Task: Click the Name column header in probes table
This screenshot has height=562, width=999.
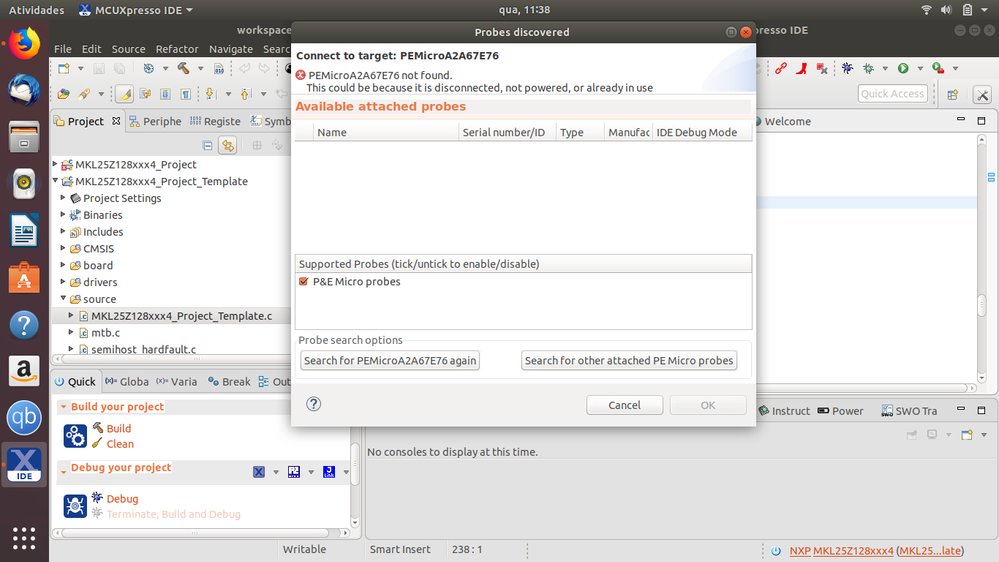Action: pyautogui.click(x=386, y=133)
